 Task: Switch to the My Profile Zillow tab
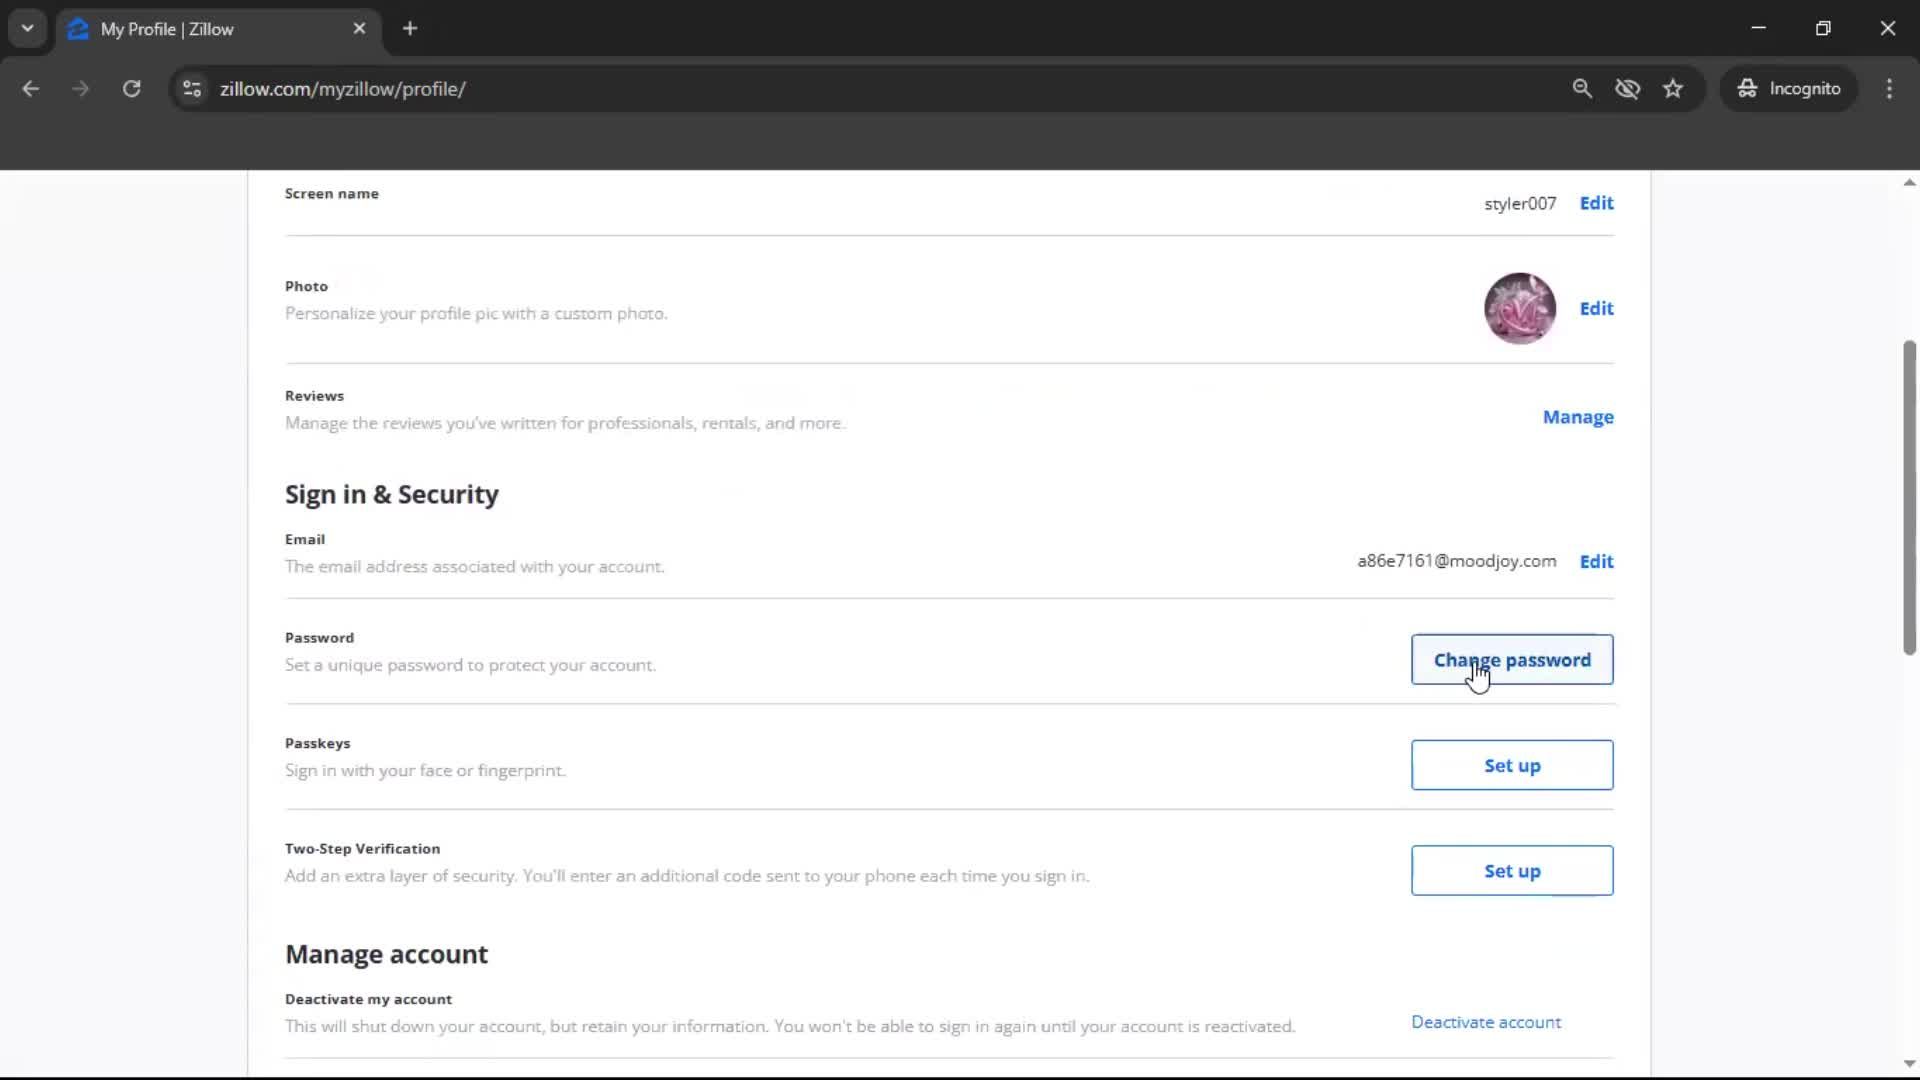tap(200, 28)
